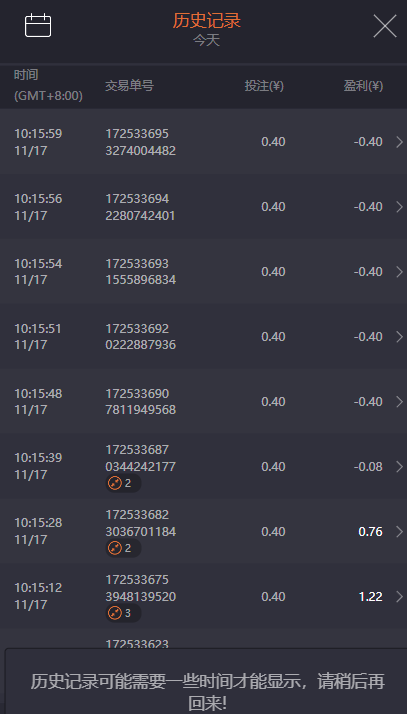Open the record with profit 1.22

pos(204,597)
